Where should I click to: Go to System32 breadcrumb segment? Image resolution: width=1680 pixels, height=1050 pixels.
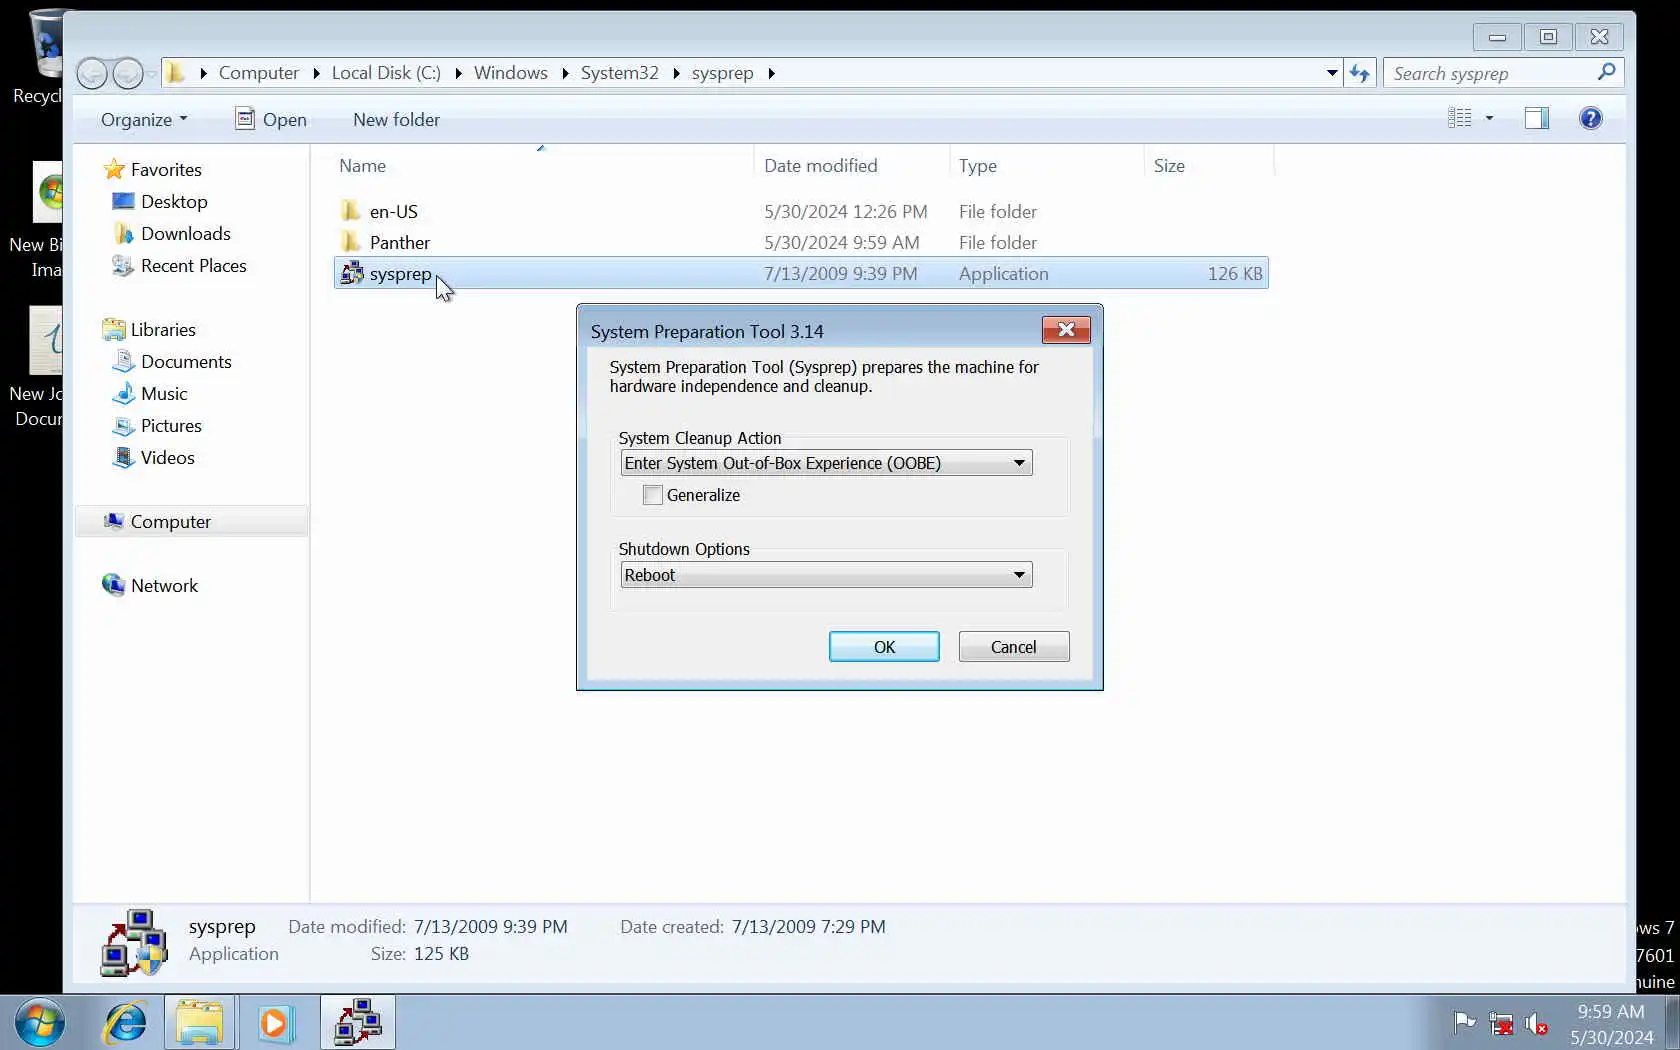(x=620, y=73)
